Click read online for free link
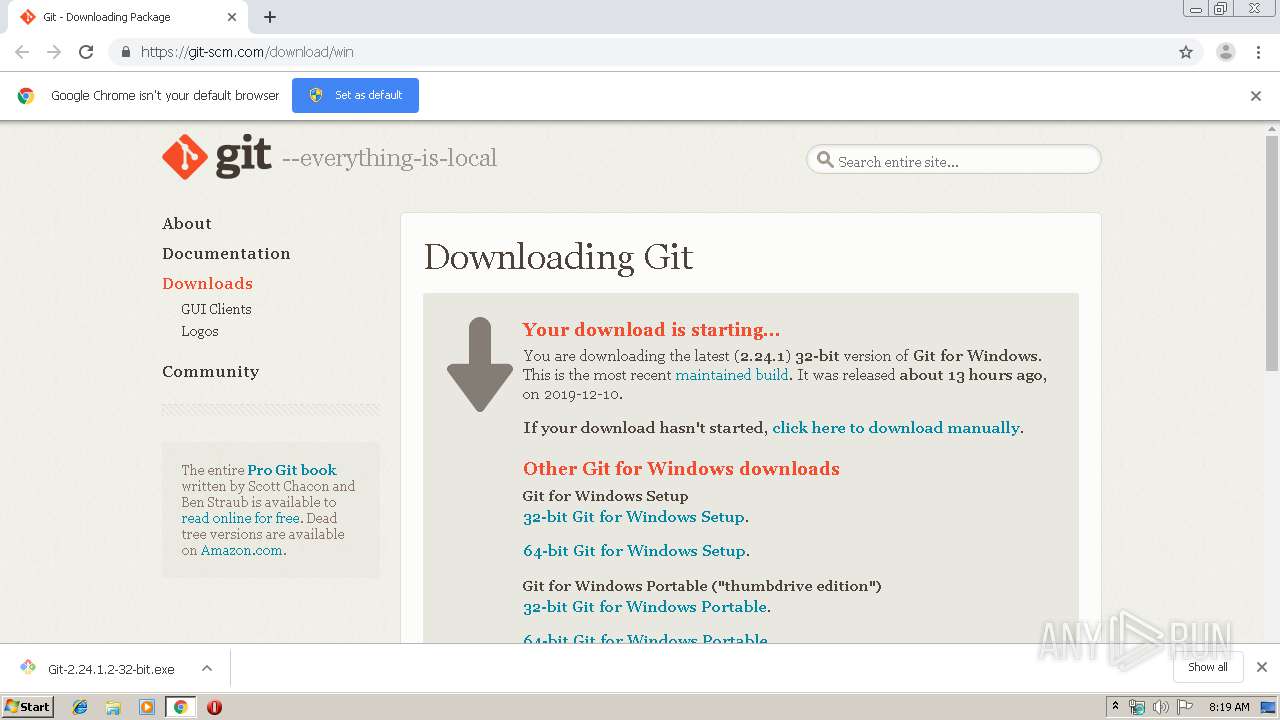 point(241,518)
